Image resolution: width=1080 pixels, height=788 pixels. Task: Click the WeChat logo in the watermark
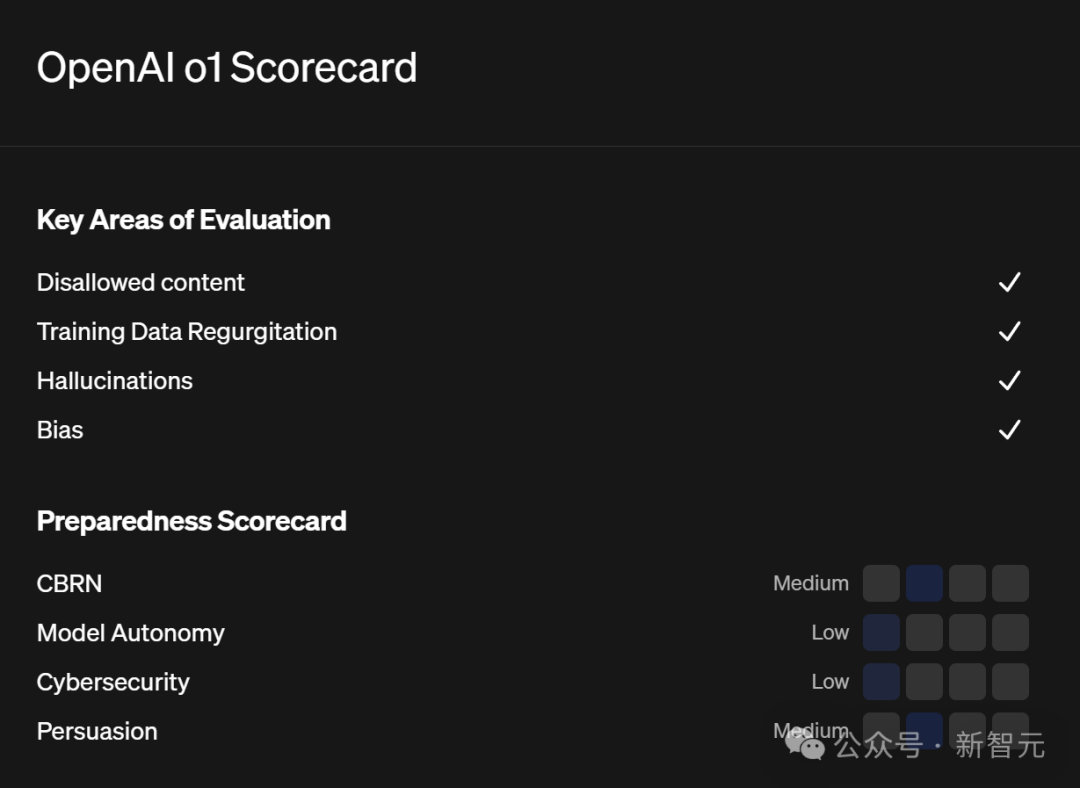[804, 744]
